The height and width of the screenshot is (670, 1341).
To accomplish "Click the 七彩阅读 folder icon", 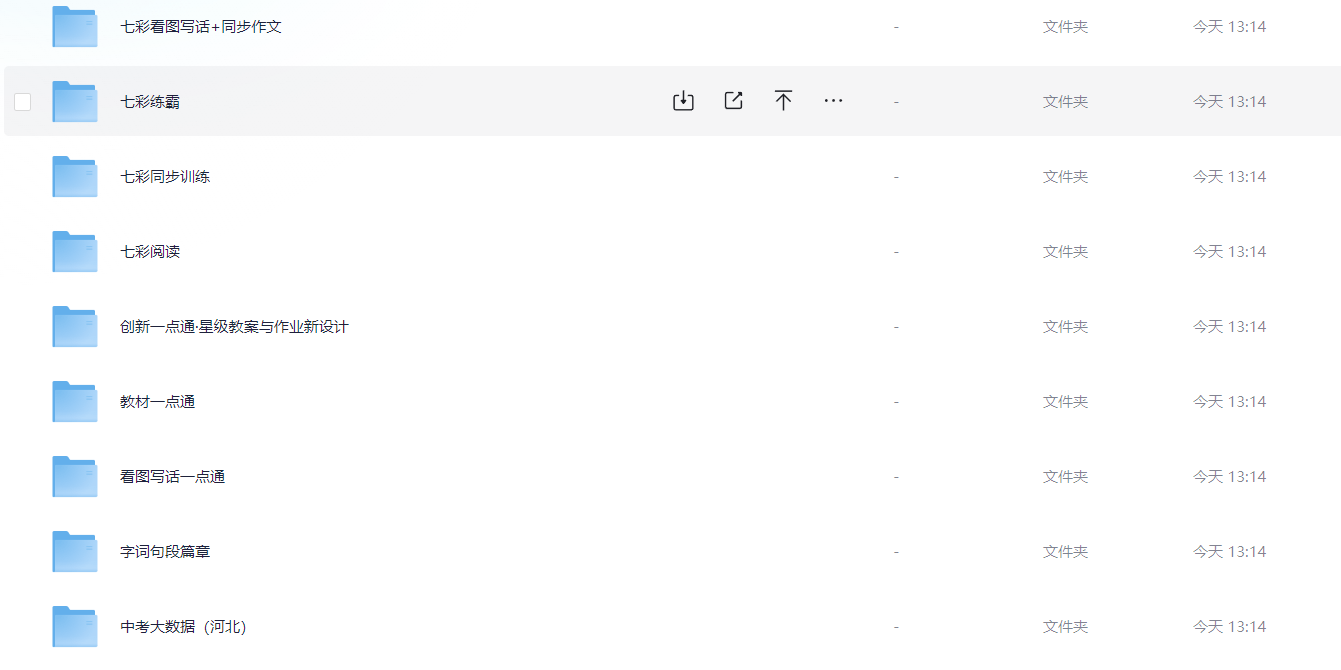I will (x=75, y=252).
